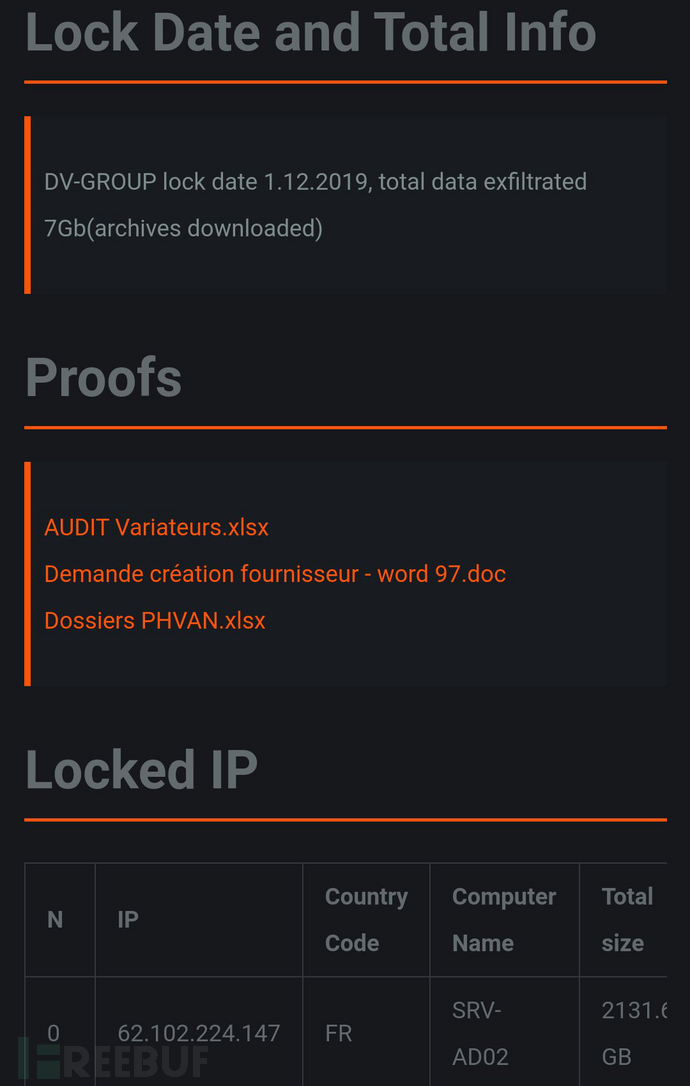Select the 62.102.224.147 IP cell

(x=199, y=1033)
